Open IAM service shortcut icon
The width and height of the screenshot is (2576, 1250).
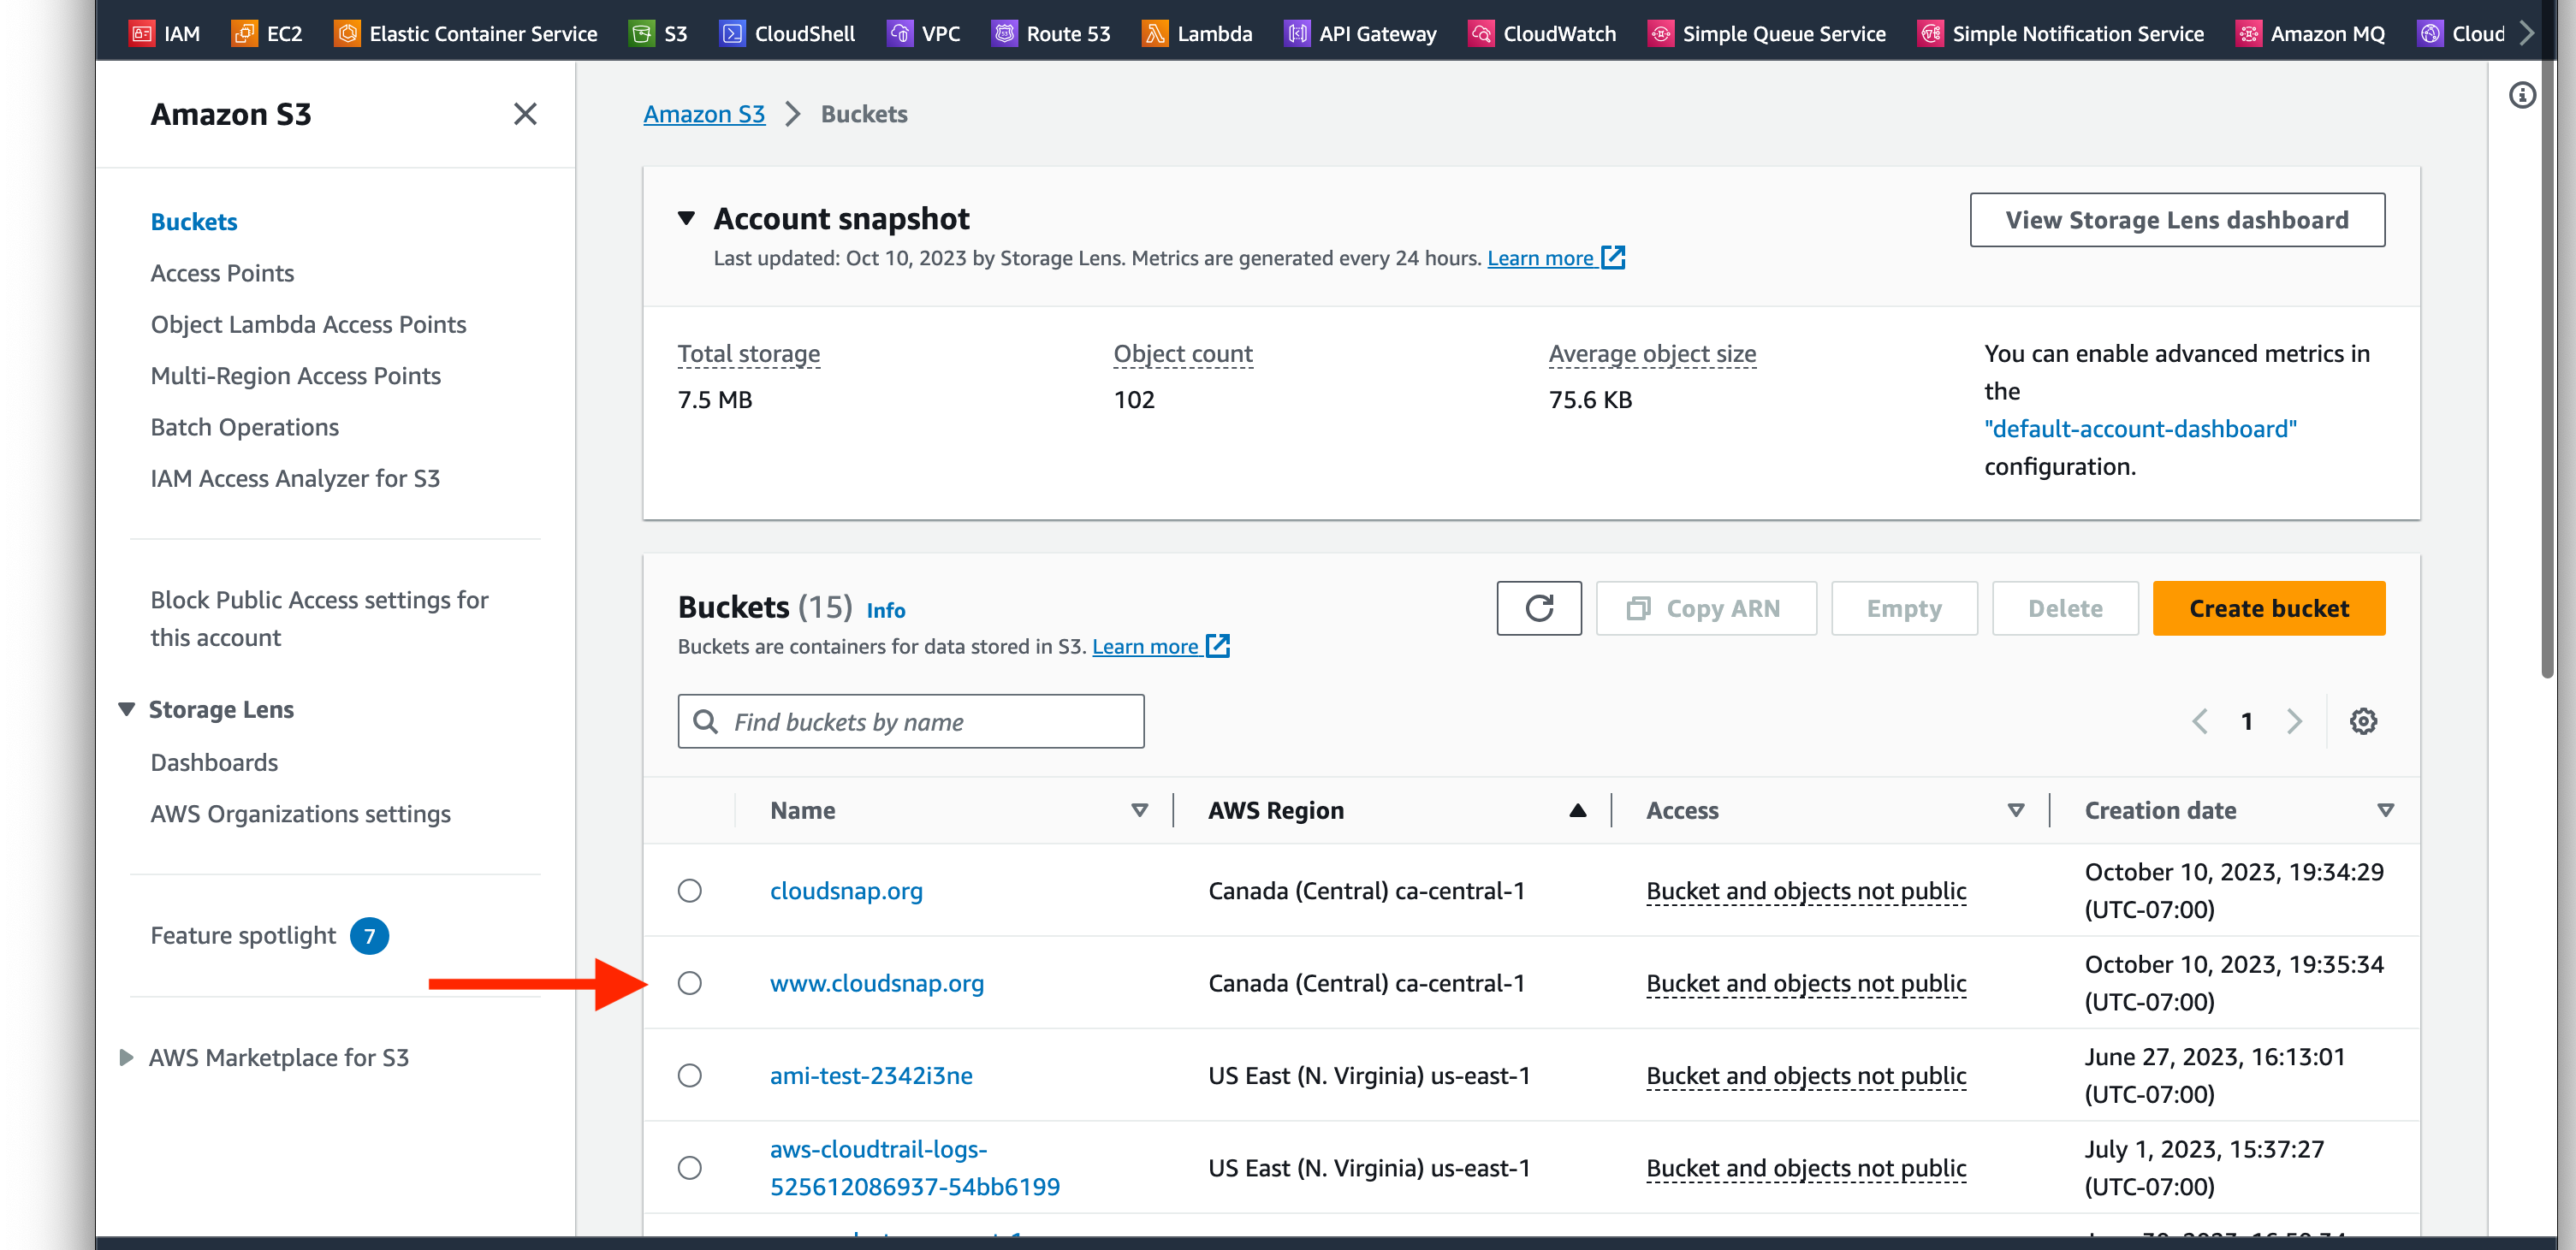[142, 33]
